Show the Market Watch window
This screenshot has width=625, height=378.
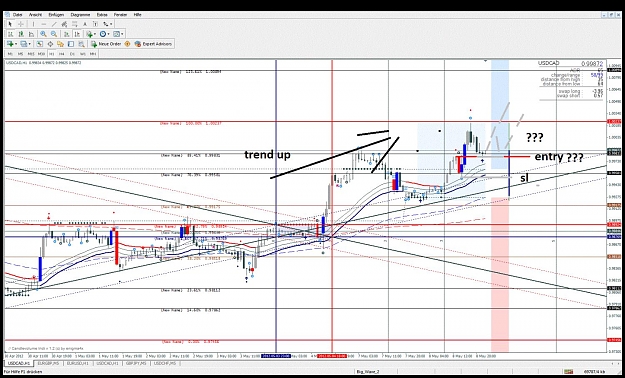pyautogui.click(x=39, y=44)
